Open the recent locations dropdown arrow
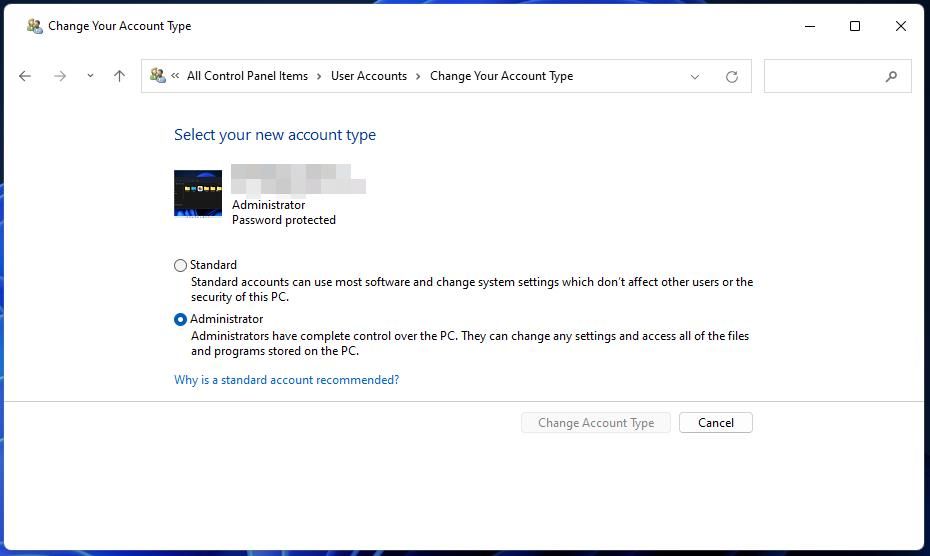Screen dimensions: 930x556 [90, 76]
